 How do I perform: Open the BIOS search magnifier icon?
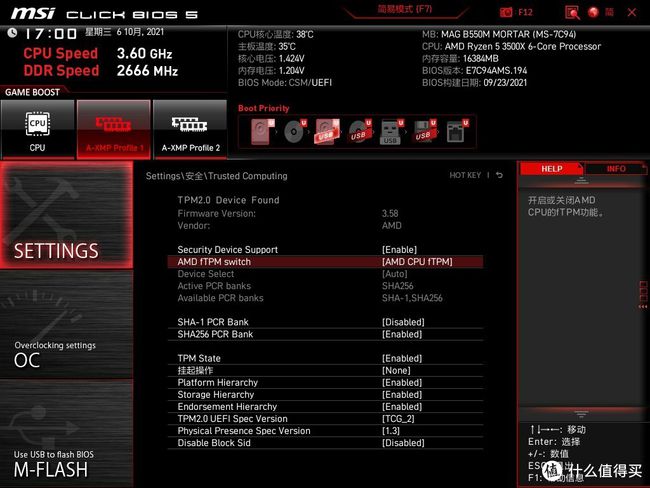(x=572, y=12)
